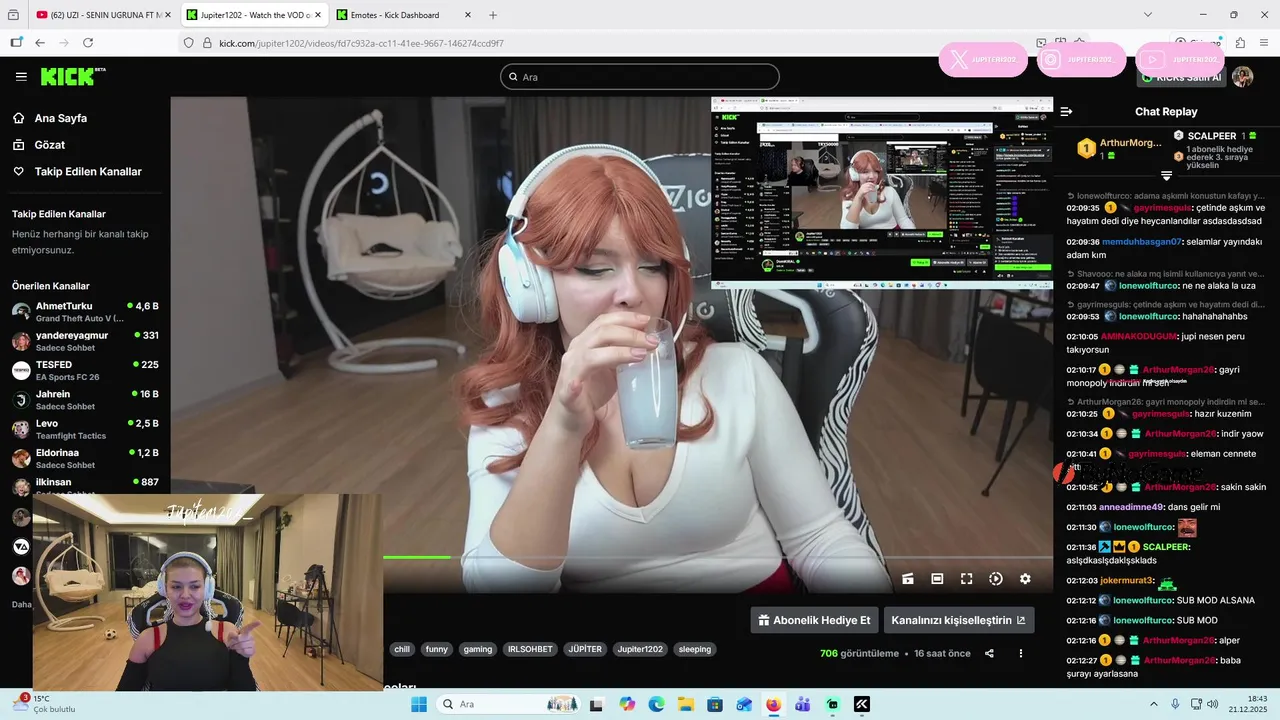Click the browser back arrow
Screen dimensions: 1280x720
pos(40,43)
